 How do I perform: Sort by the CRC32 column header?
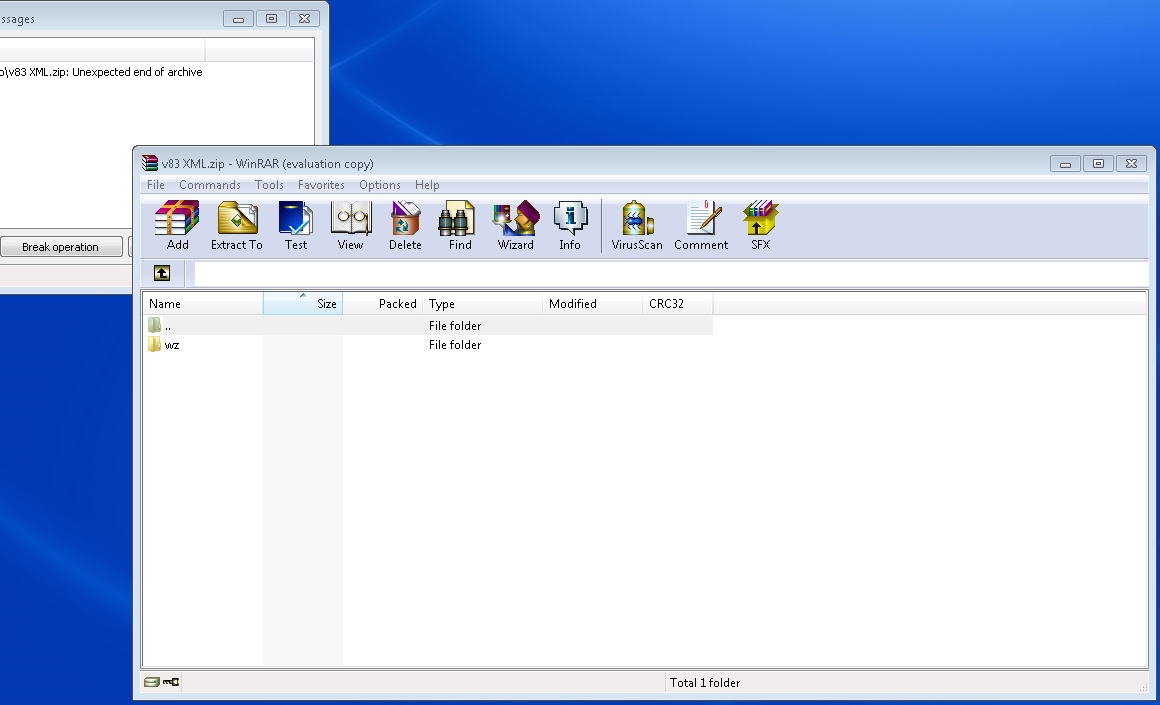point(678,303)
